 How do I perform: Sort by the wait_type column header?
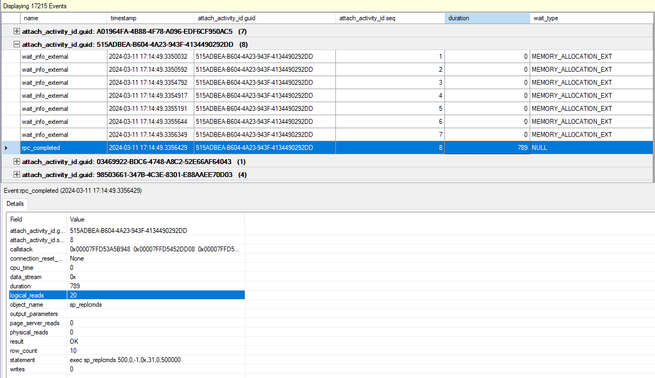591,18
